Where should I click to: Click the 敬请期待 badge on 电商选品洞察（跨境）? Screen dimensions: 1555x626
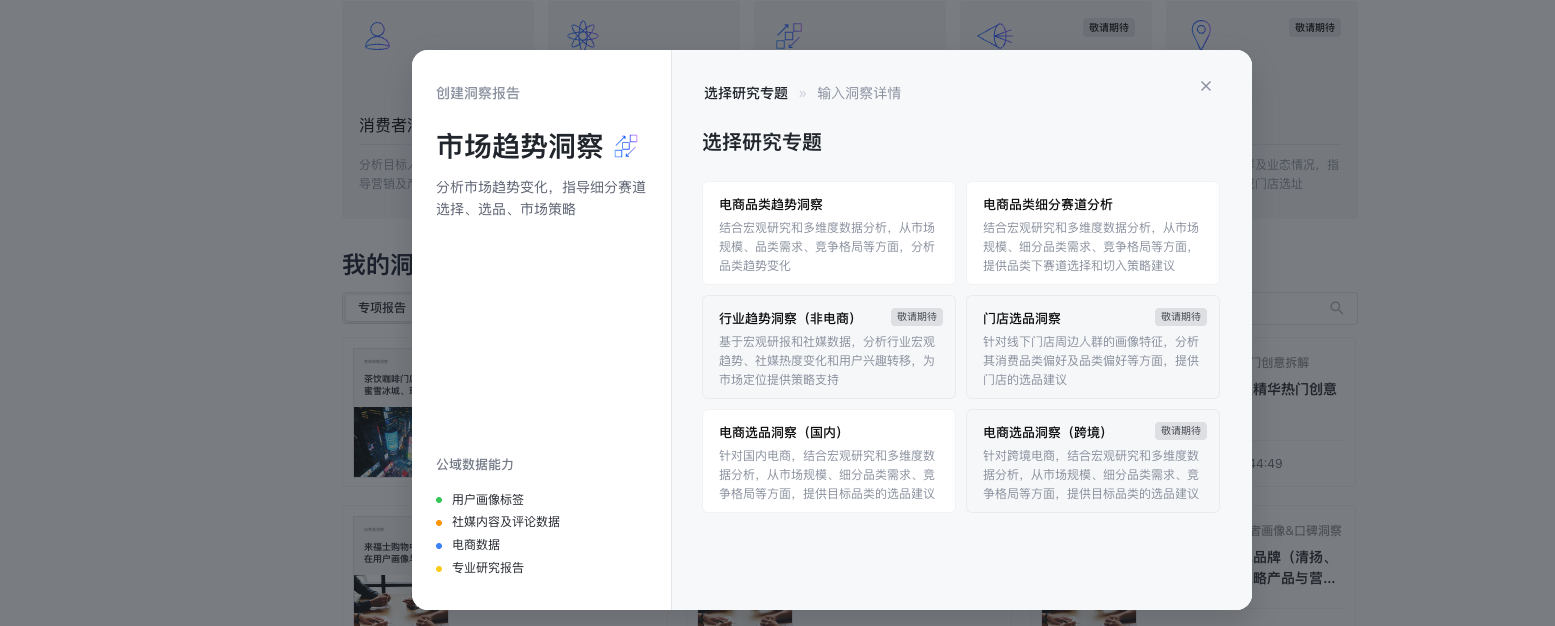[1180, 431]
